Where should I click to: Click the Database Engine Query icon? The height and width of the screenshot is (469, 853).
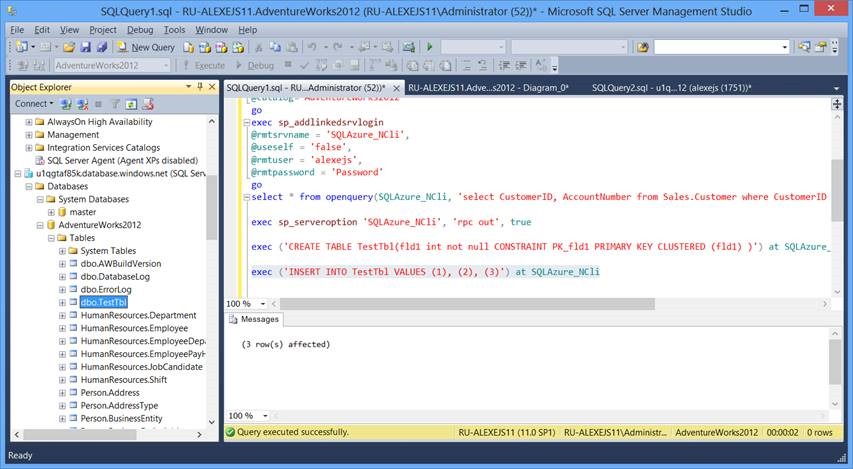(x=188, y=47)
